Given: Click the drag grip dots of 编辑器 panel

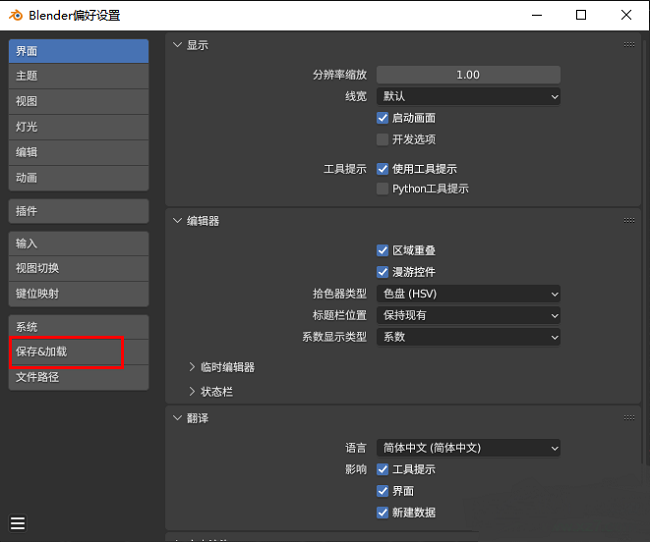Looking at the screenshot, I should coord(629,220).
